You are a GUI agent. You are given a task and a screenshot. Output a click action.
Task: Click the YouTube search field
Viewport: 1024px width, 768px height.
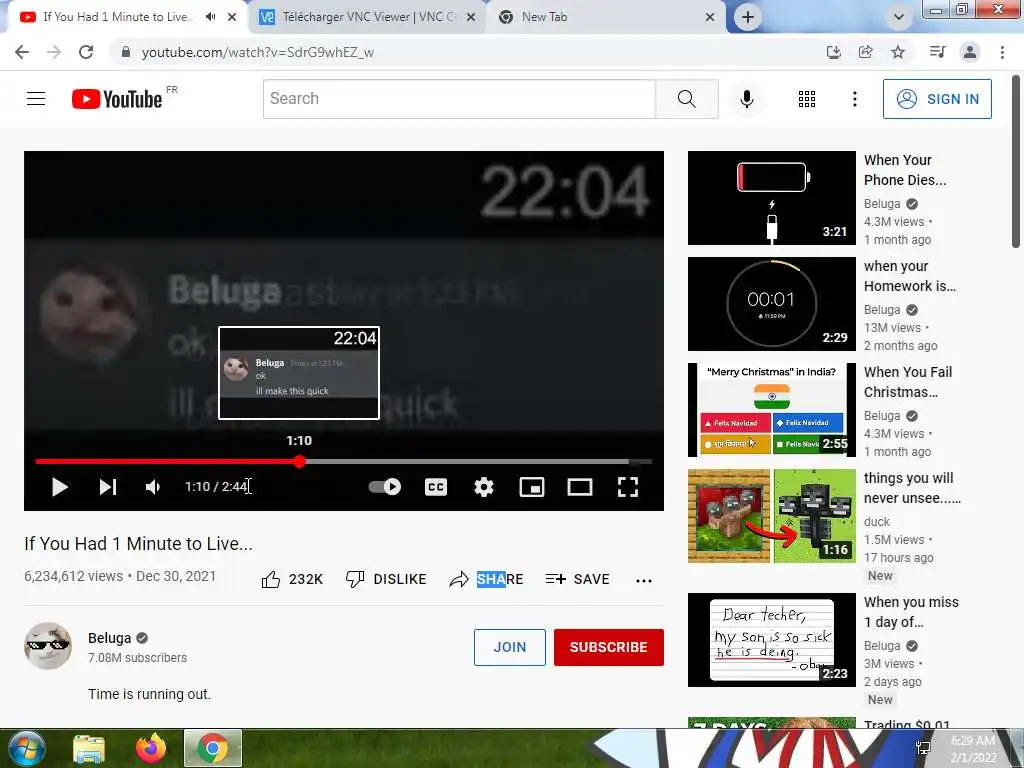[x=459, y=99]
